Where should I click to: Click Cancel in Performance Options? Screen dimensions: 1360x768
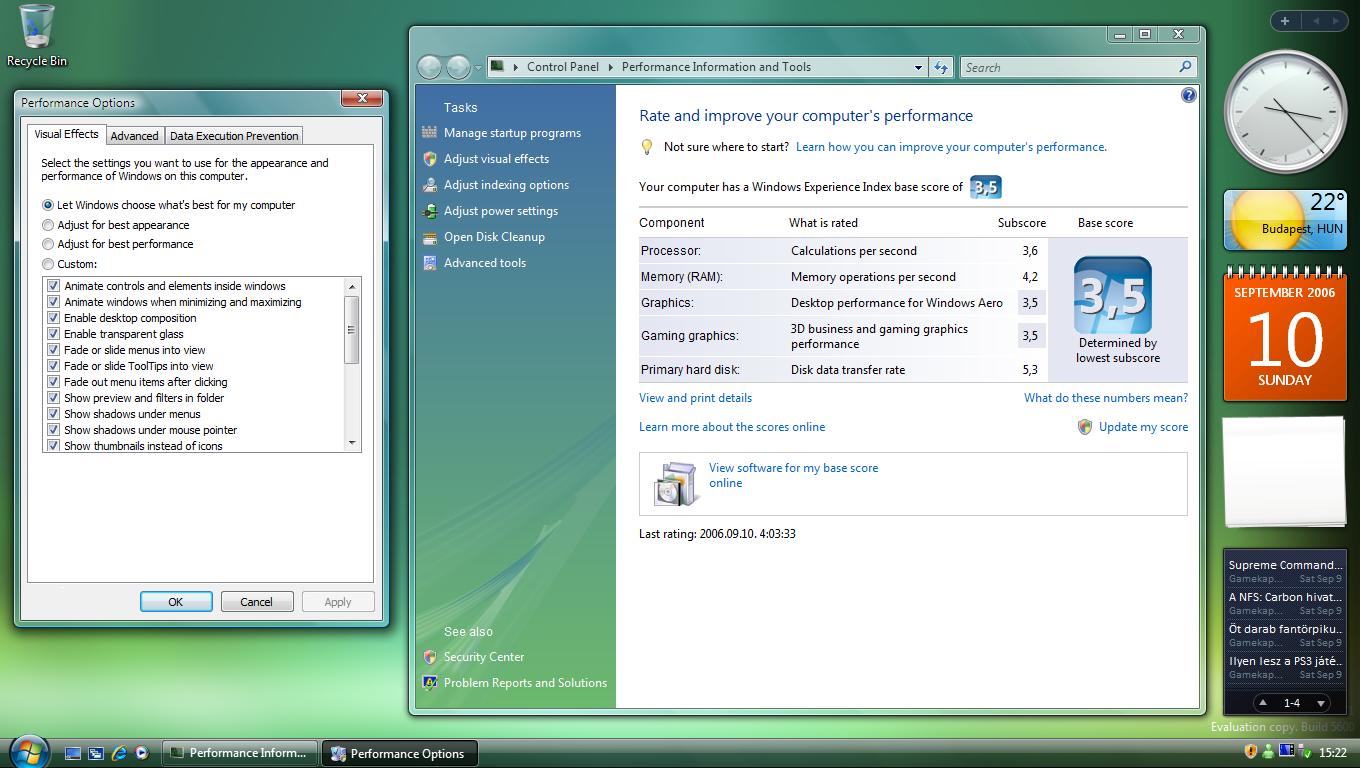point(256,601)
